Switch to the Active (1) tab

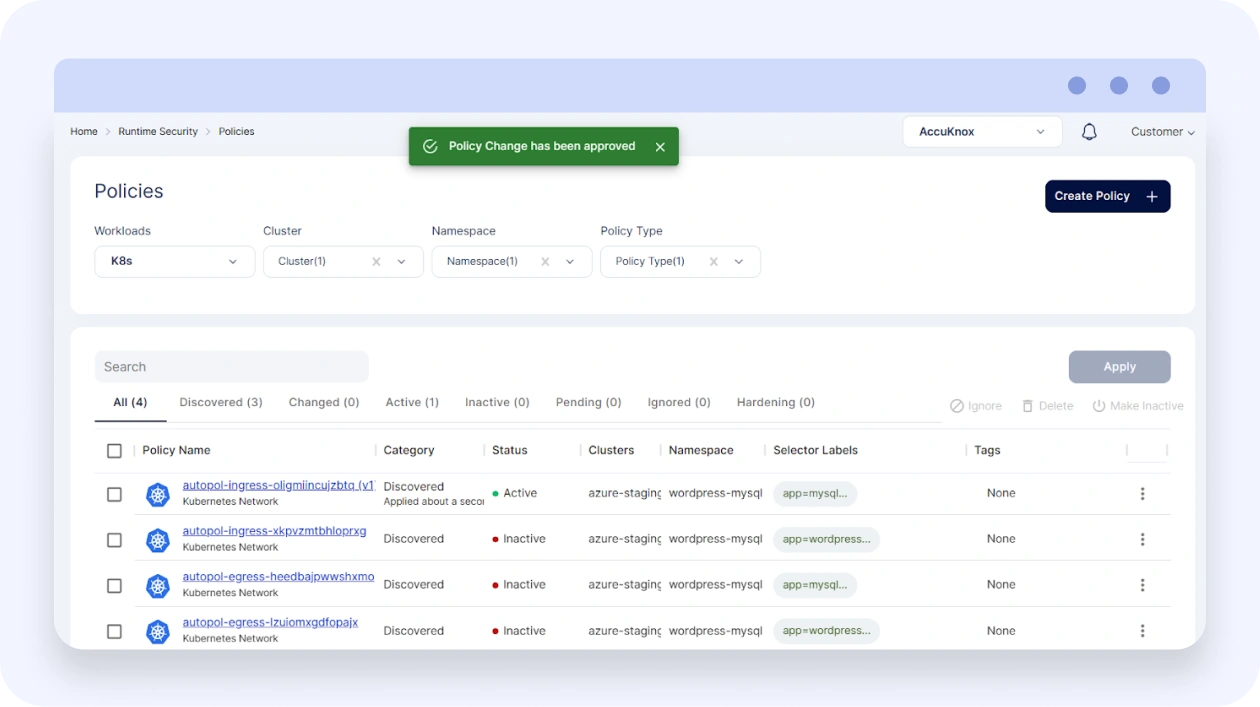[x=412, y=402]
